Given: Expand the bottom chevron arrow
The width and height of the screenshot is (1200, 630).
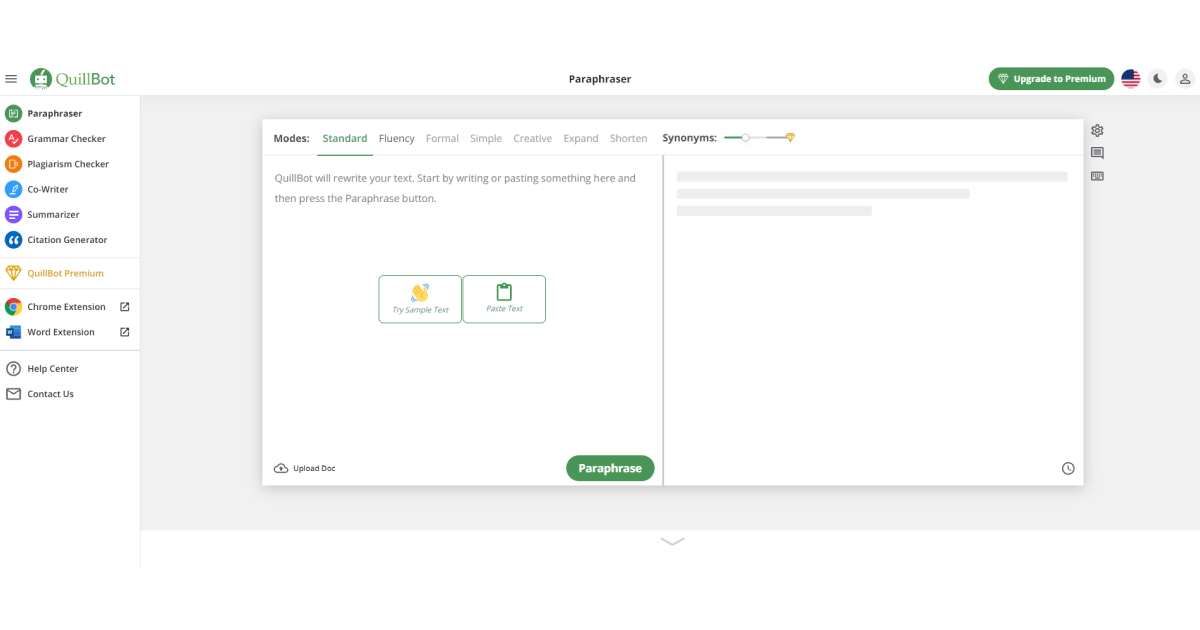Looking at the screenshot, I should [672, 541].
